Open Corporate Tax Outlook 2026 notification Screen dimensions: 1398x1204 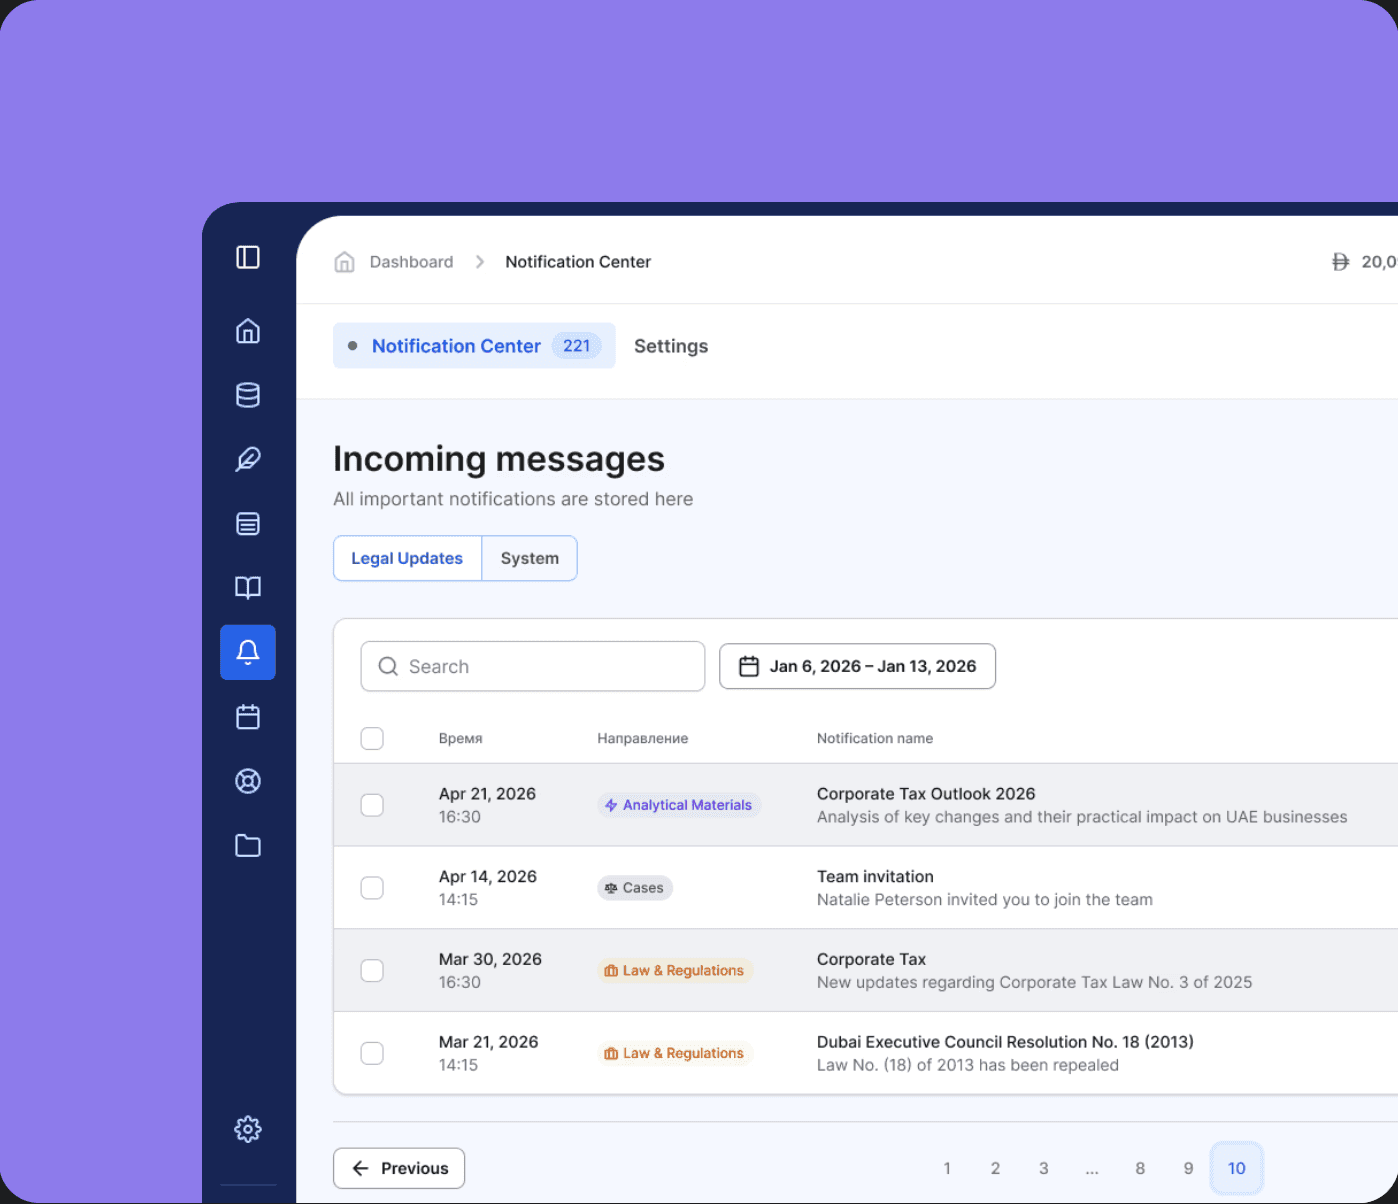926,794
